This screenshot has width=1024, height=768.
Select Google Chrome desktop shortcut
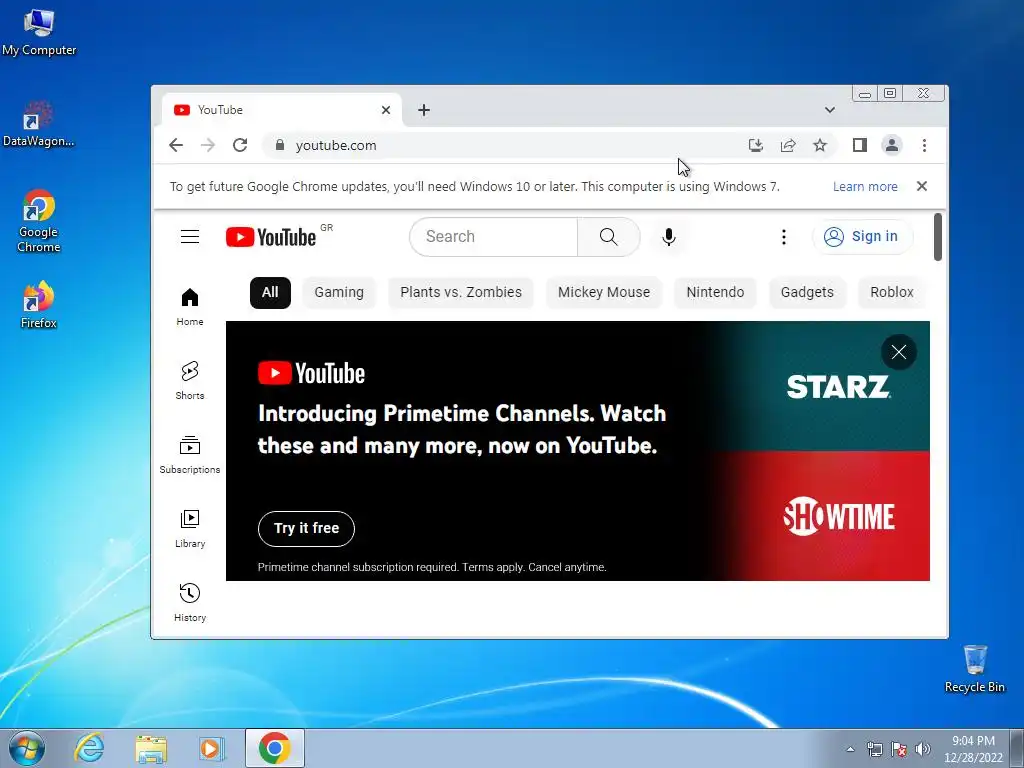[39, 221]
